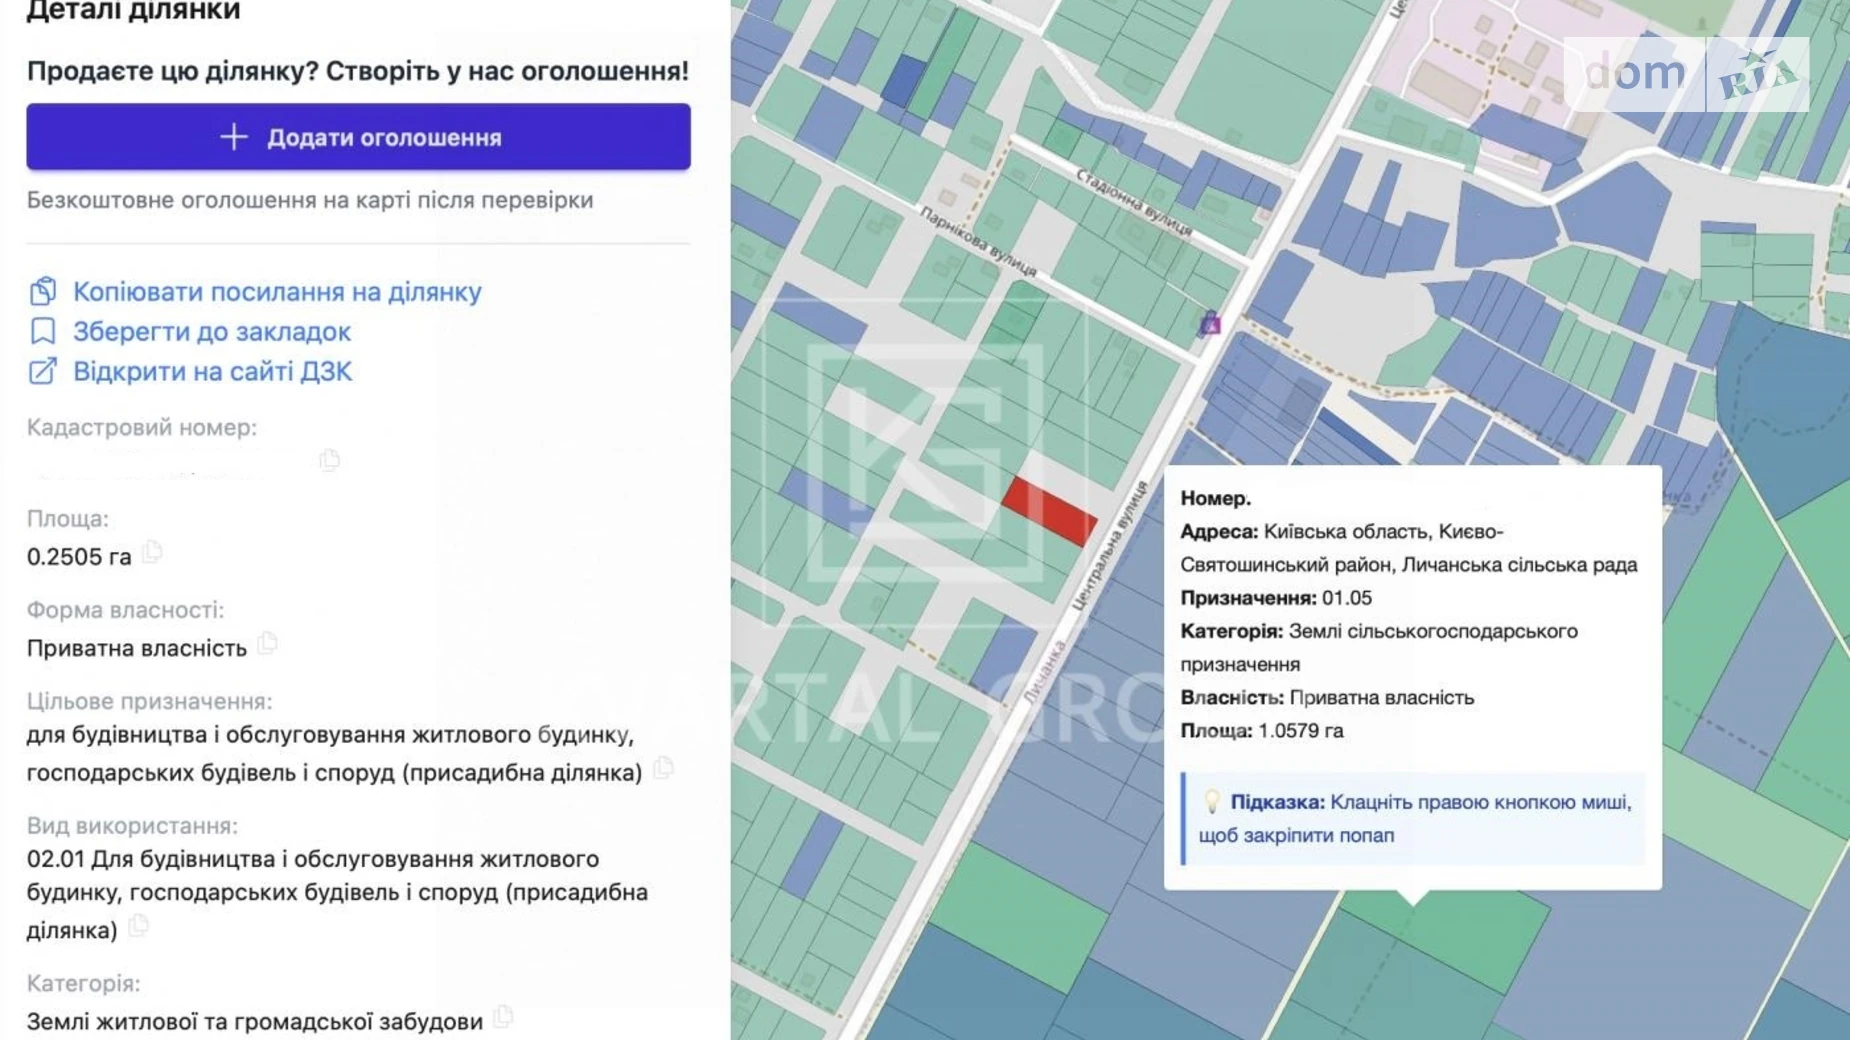Click the lightbulb hint icon in the popup

pyautogui.click(x=1211, y=802)
